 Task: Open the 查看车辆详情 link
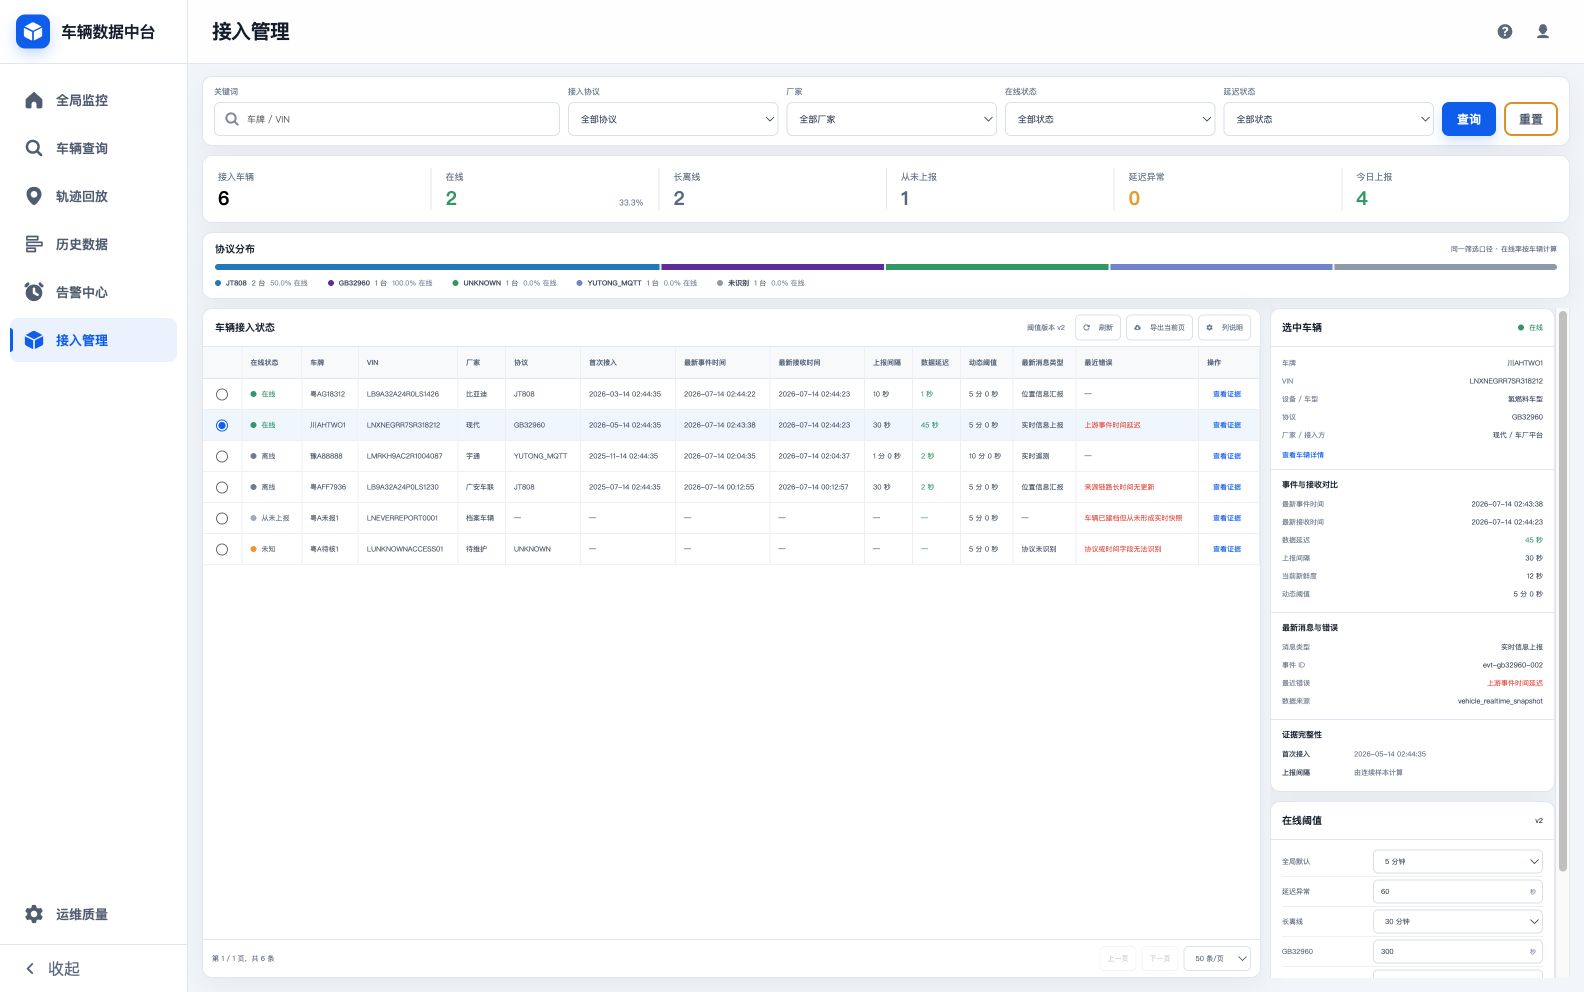[1303, 455]
